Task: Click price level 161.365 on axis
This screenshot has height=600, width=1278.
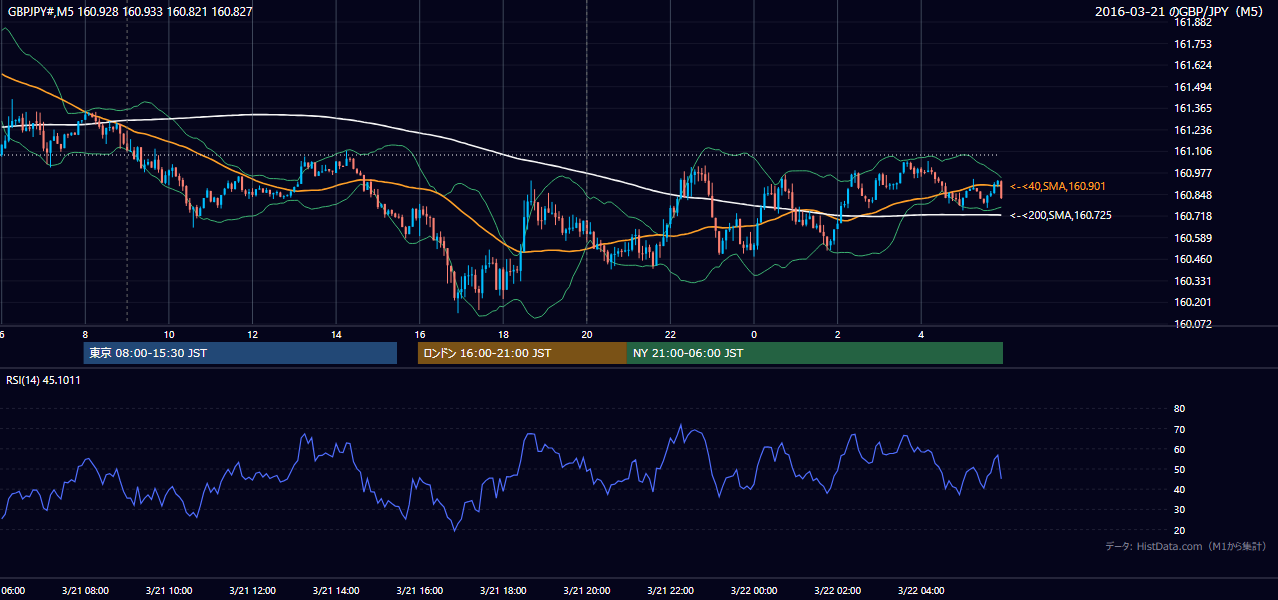Action: coord(1193,109)
